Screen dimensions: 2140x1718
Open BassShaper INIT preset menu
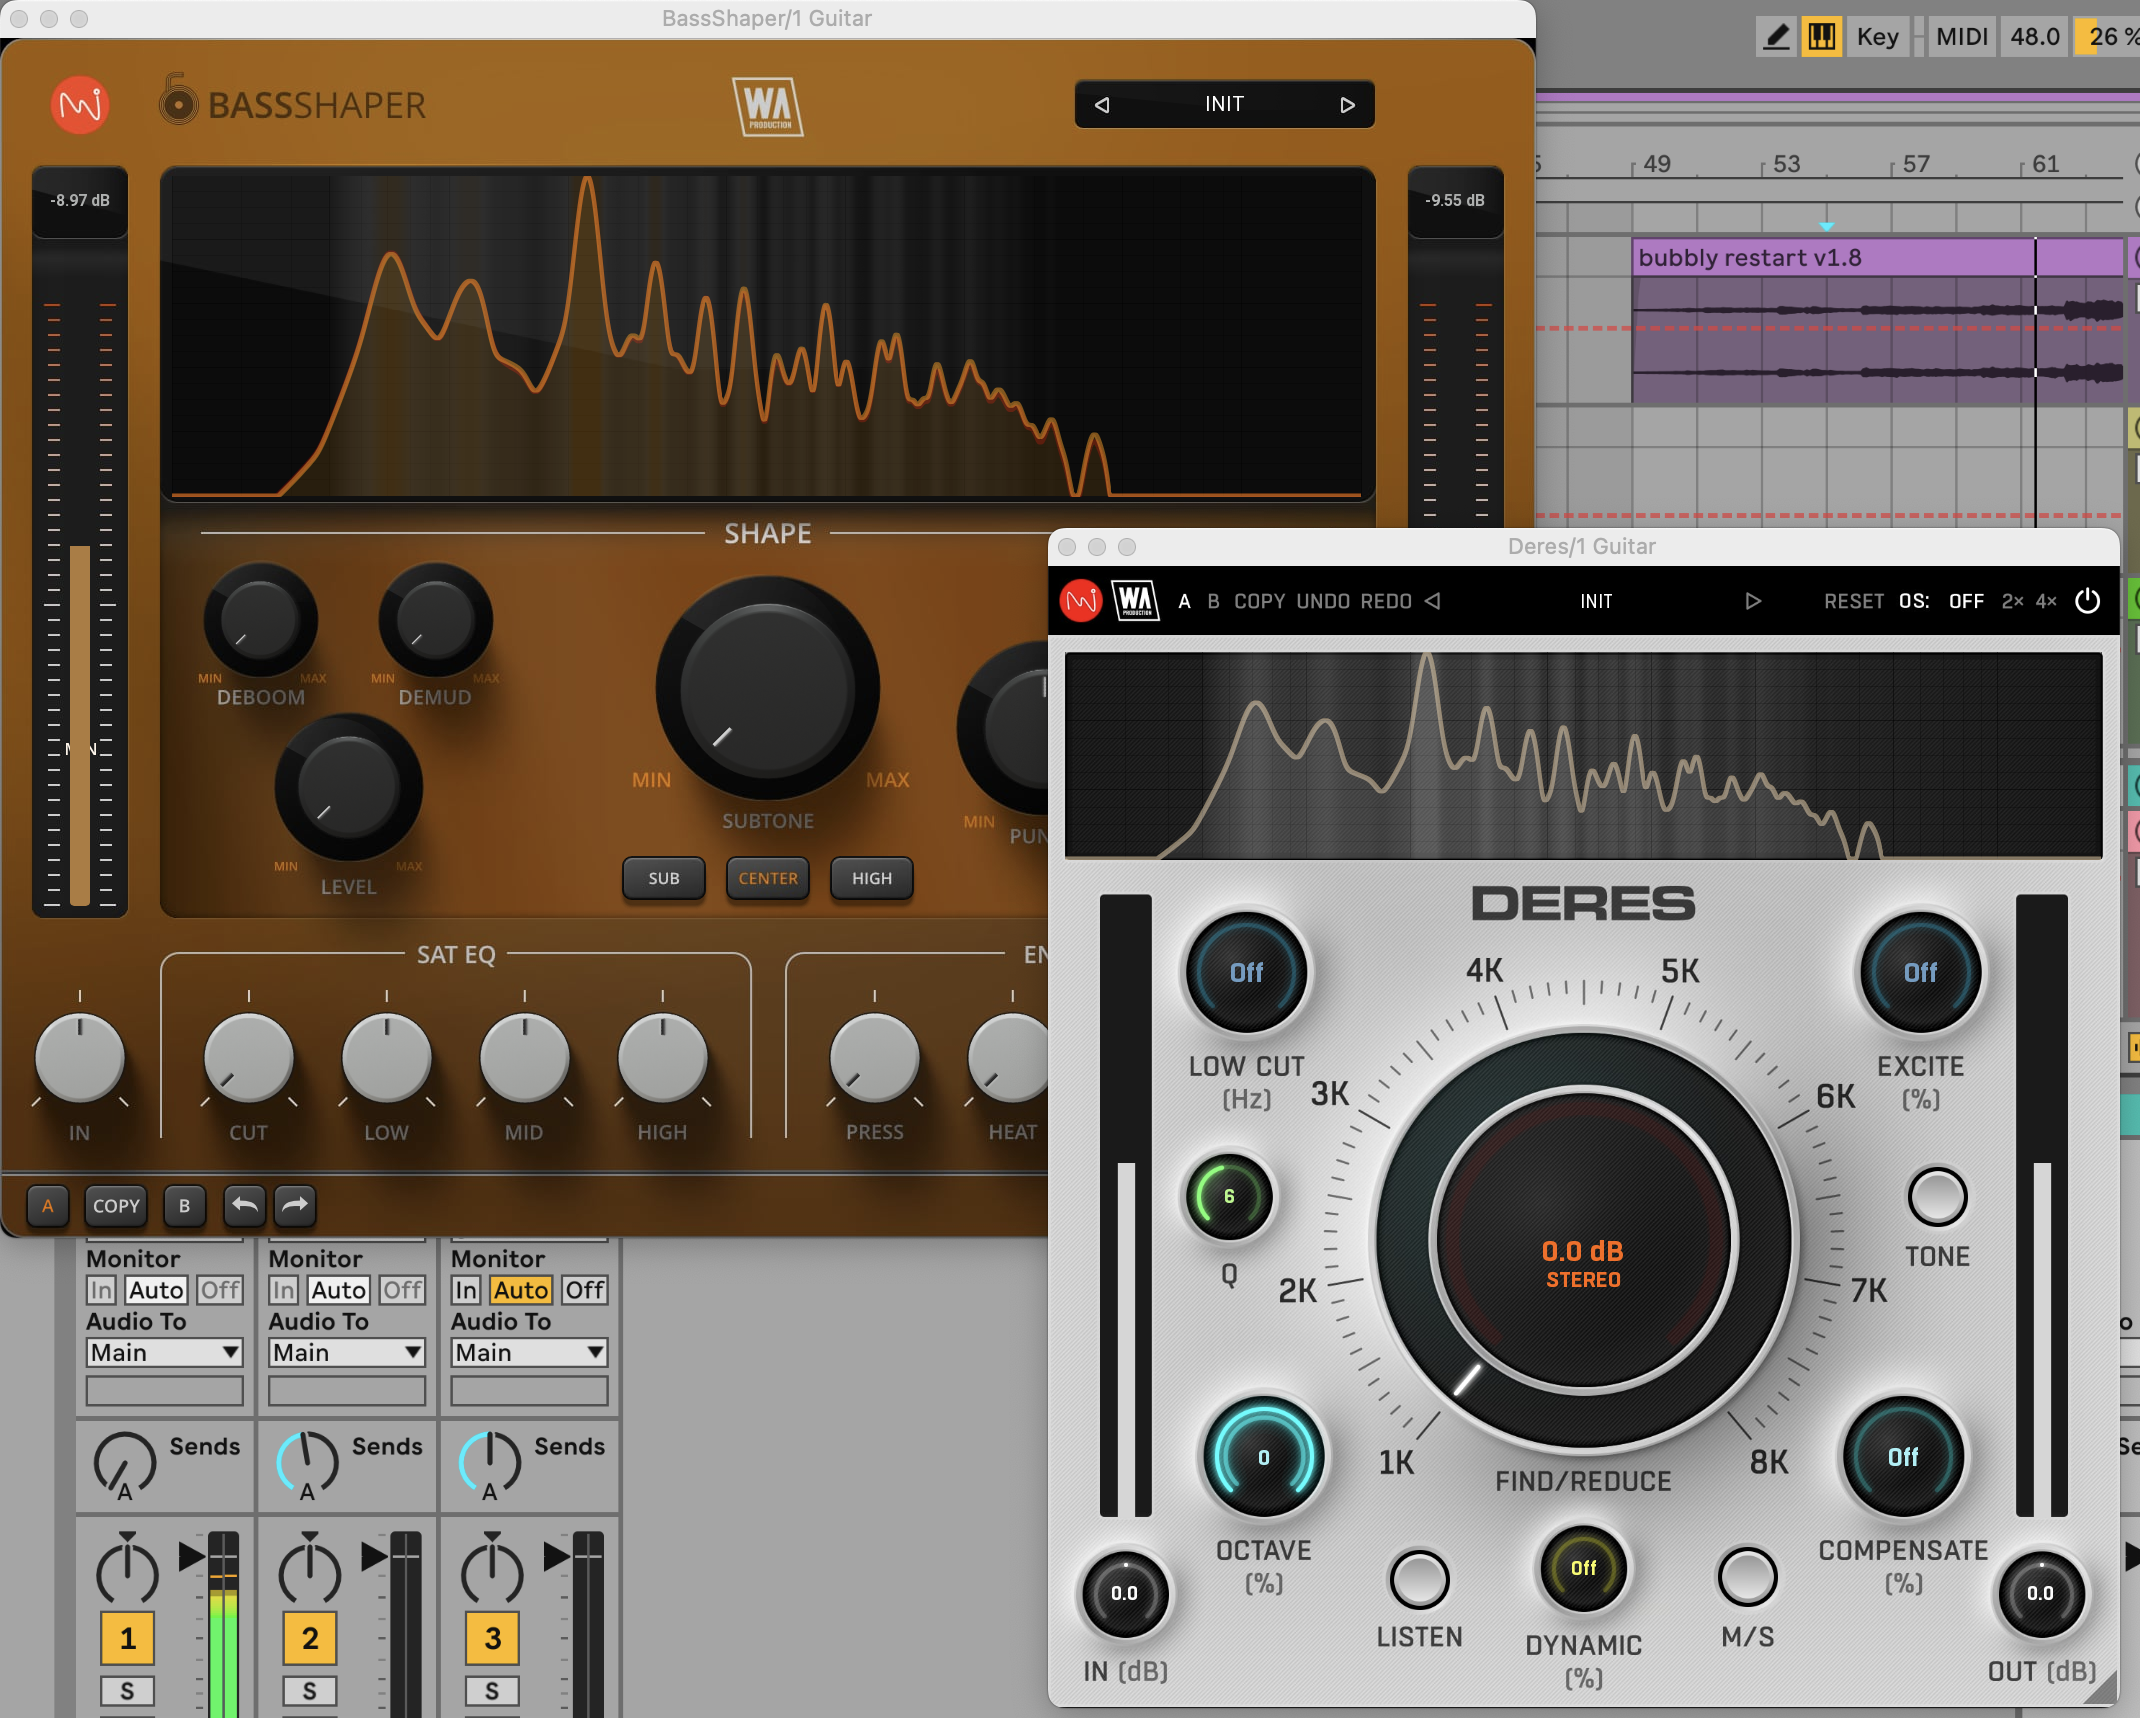click(1224, 104)
